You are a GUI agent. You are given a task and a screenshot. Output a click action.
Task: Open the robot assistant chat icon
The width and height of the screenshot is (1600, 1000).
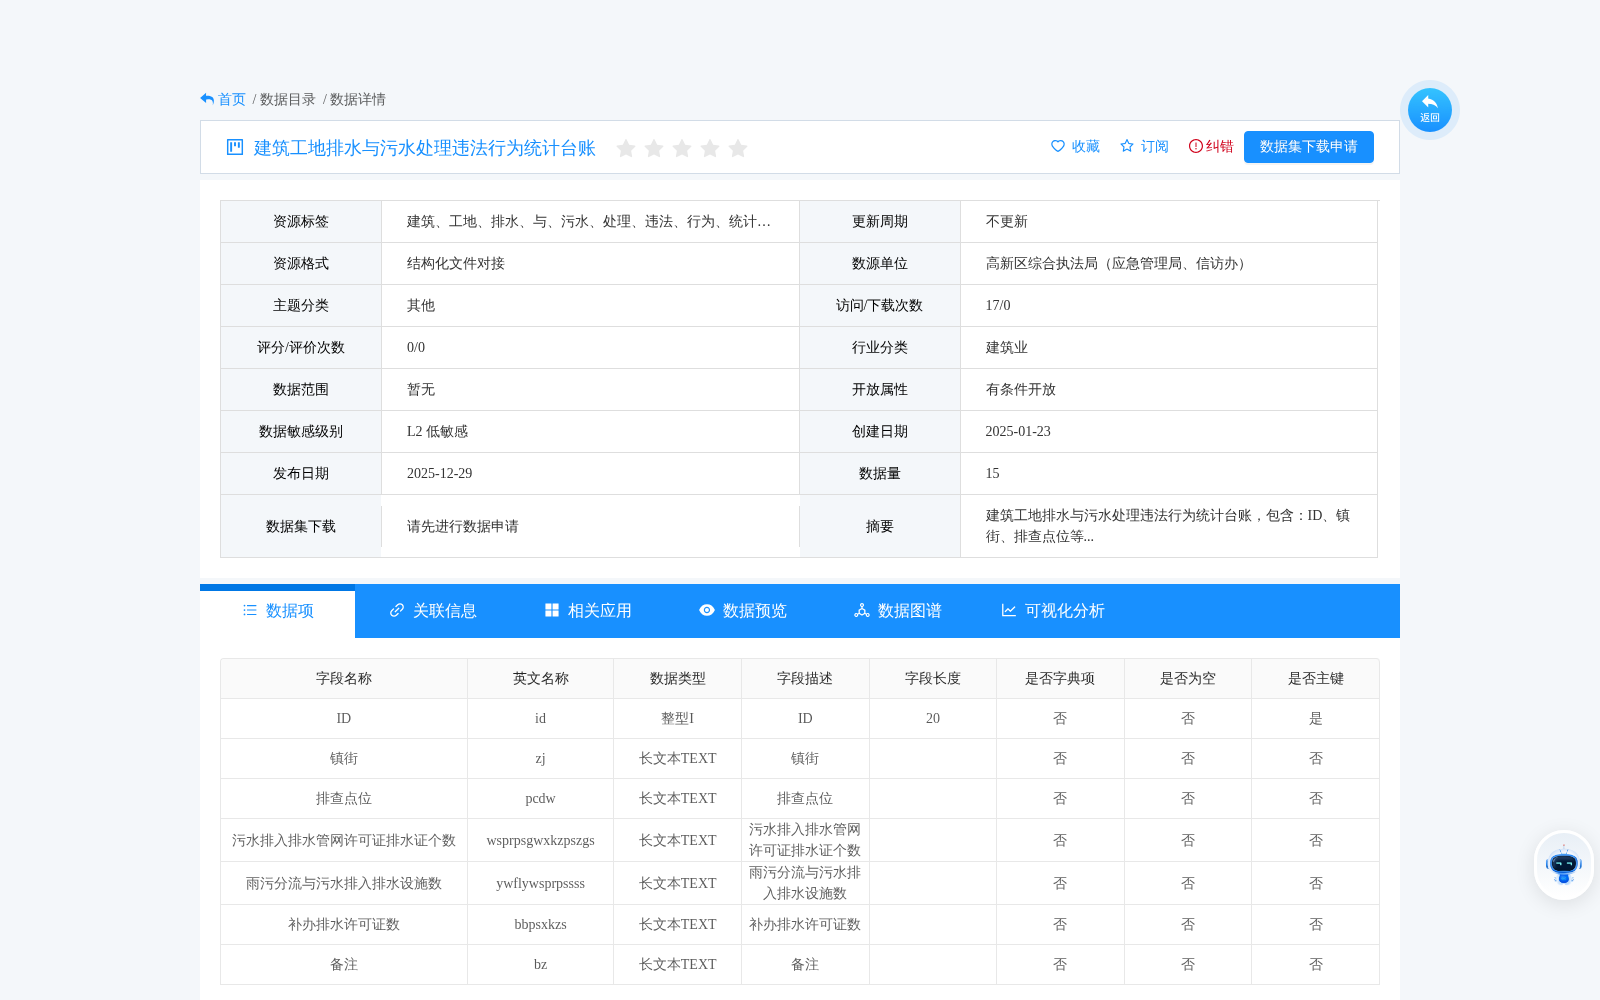pyautogui.click(x=1564, y=865)
